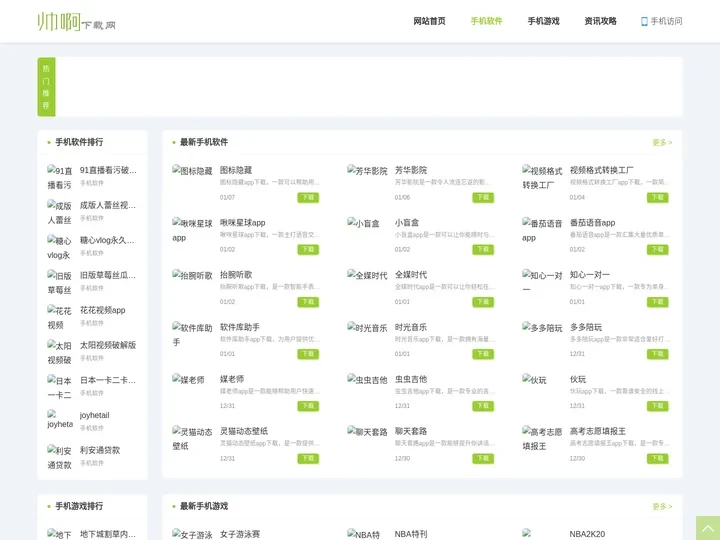The height and width of the screenshot is (540, 720).
Task: Open the 时光音乐 app thumbnail
Action: click(x=367, y=328)
